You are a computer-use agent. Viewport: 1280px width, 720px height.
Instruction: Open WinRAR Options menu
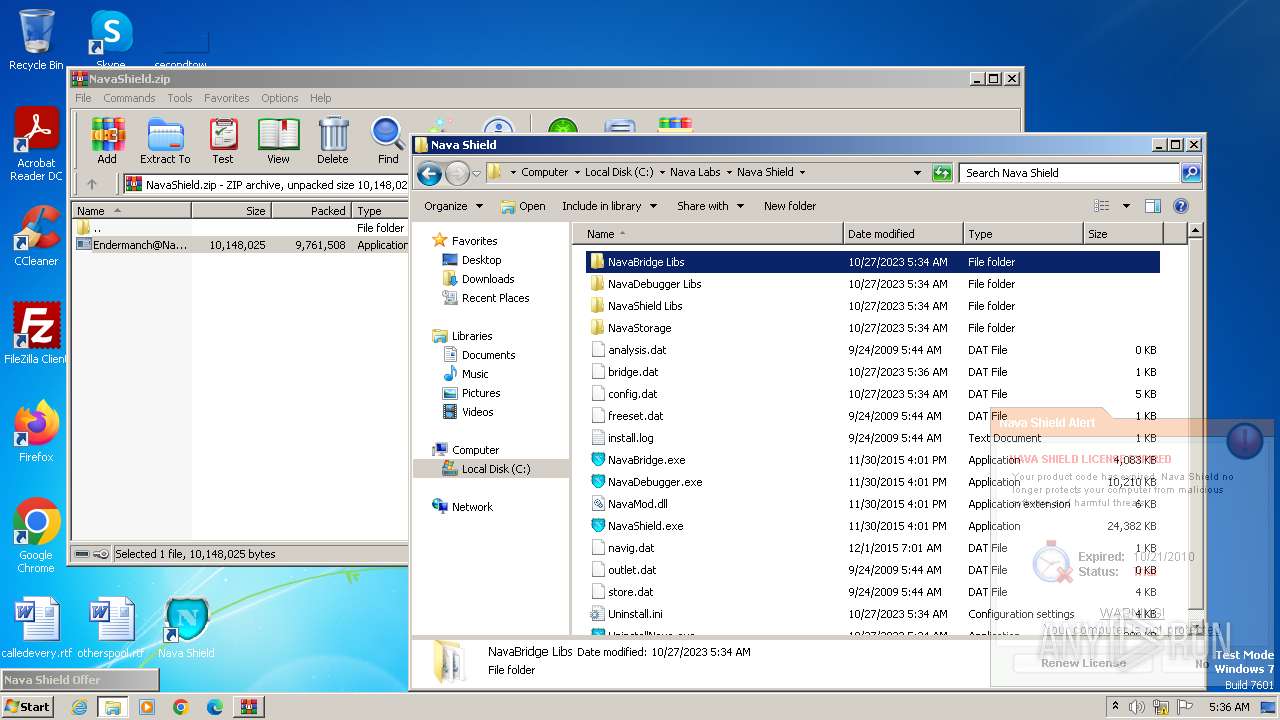coord(280,98)
